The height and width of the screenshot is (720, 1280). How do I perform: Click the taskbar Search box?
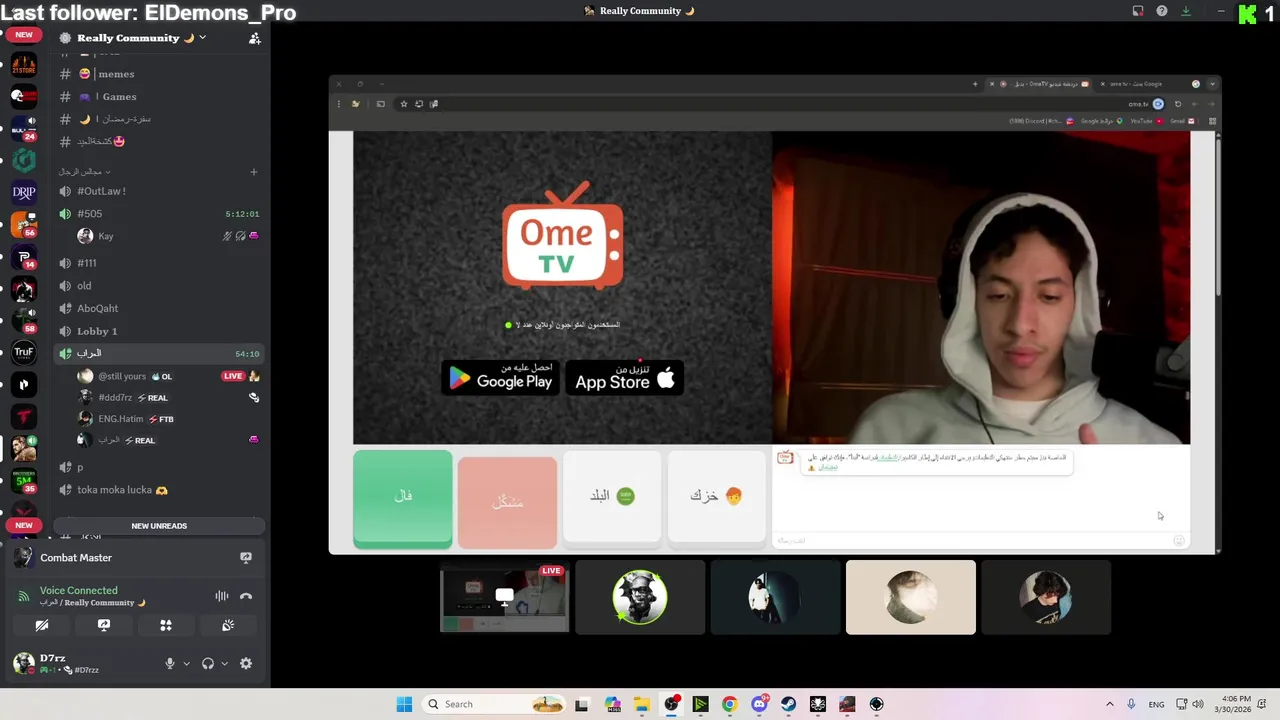[x=494, y=704]
